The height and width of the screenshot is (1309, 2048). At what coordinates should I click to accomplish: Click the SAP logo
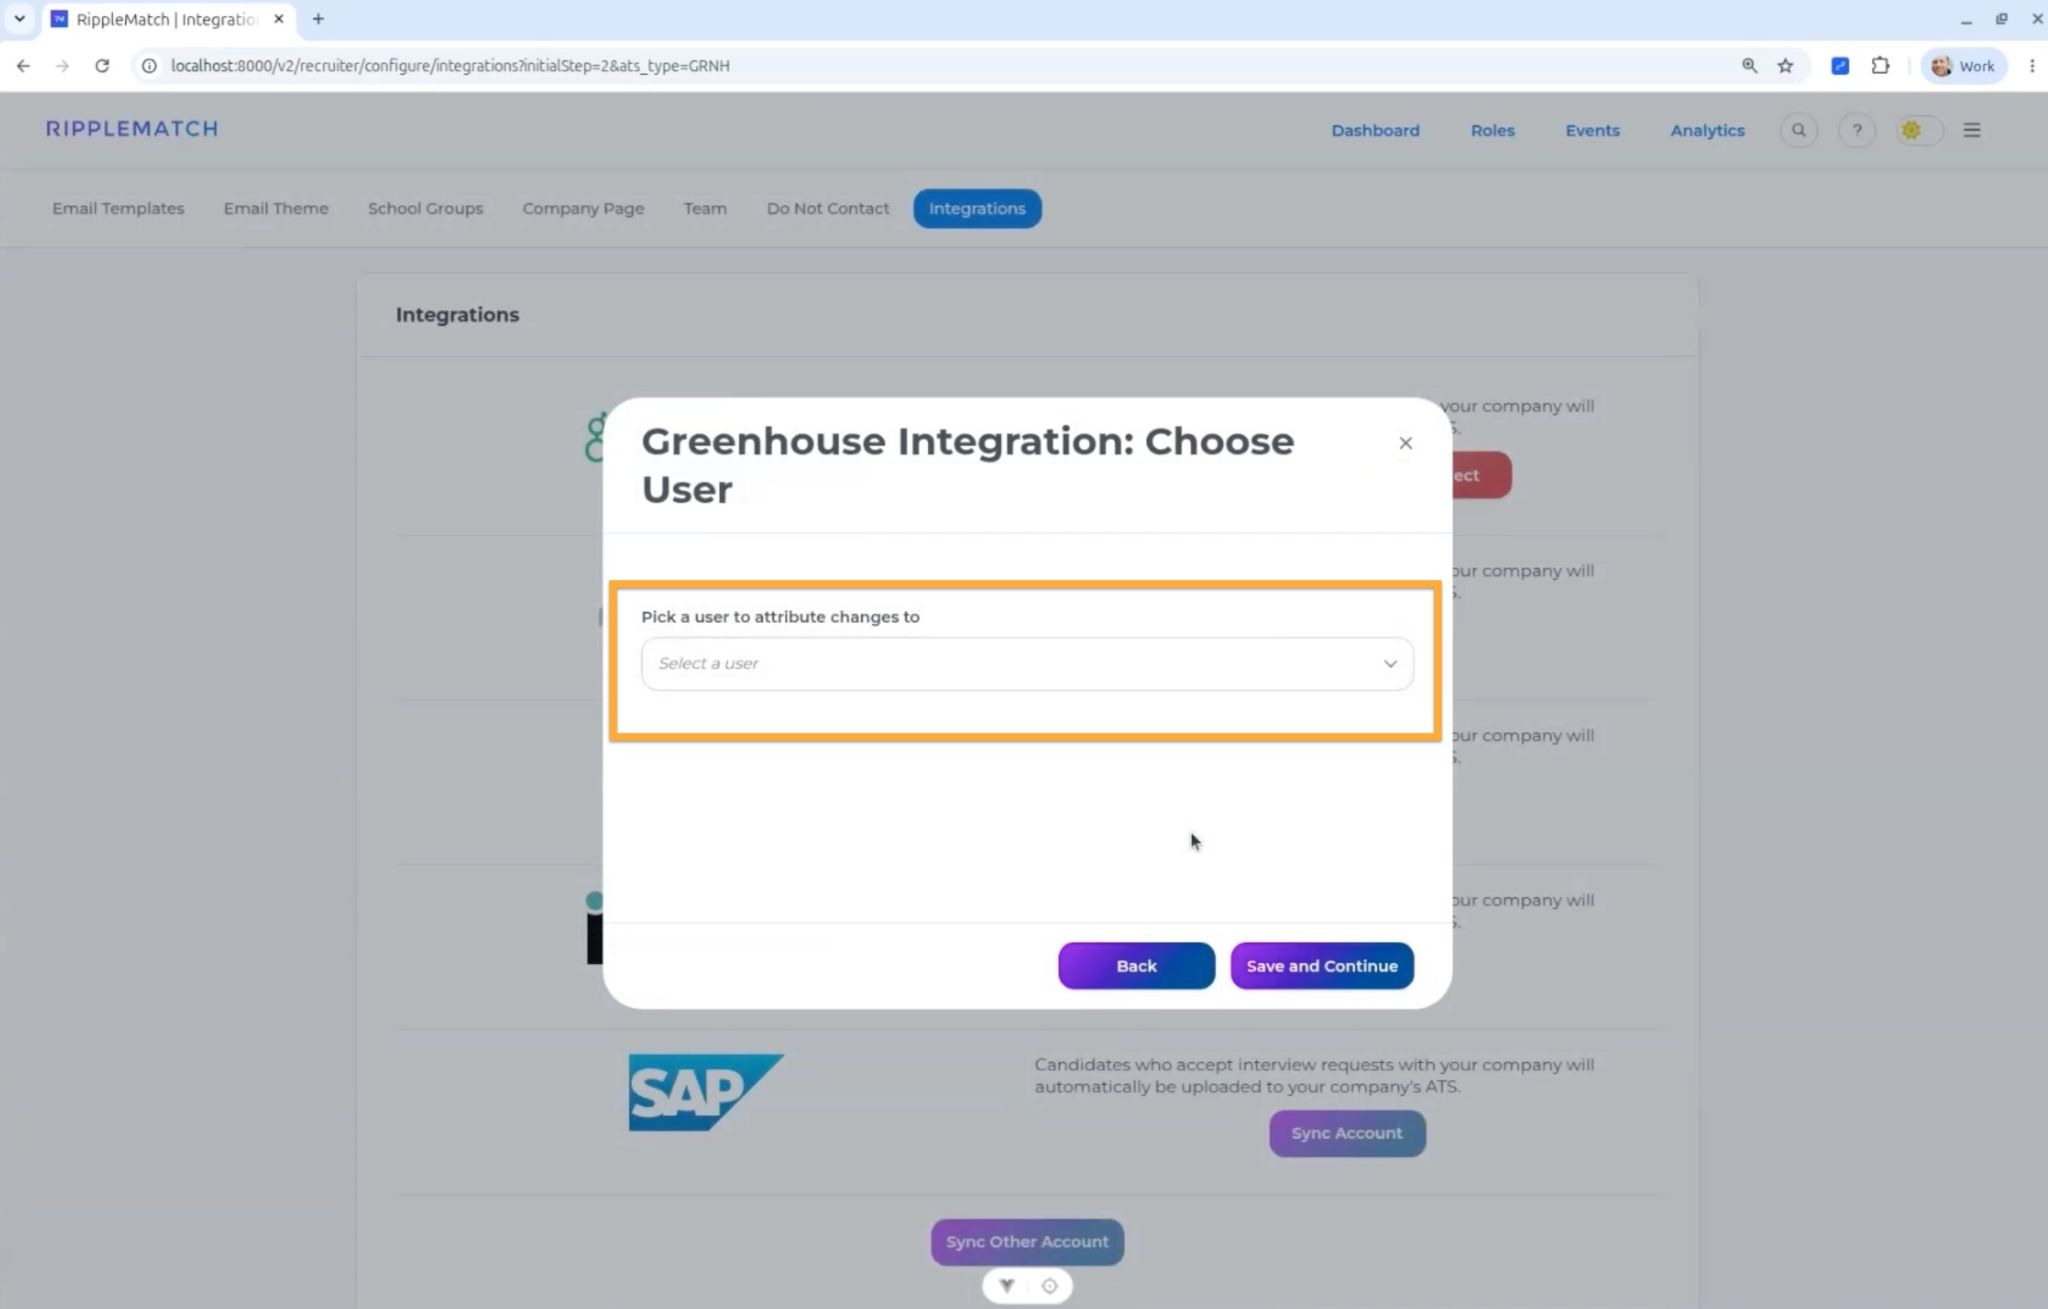point(705,1092)
